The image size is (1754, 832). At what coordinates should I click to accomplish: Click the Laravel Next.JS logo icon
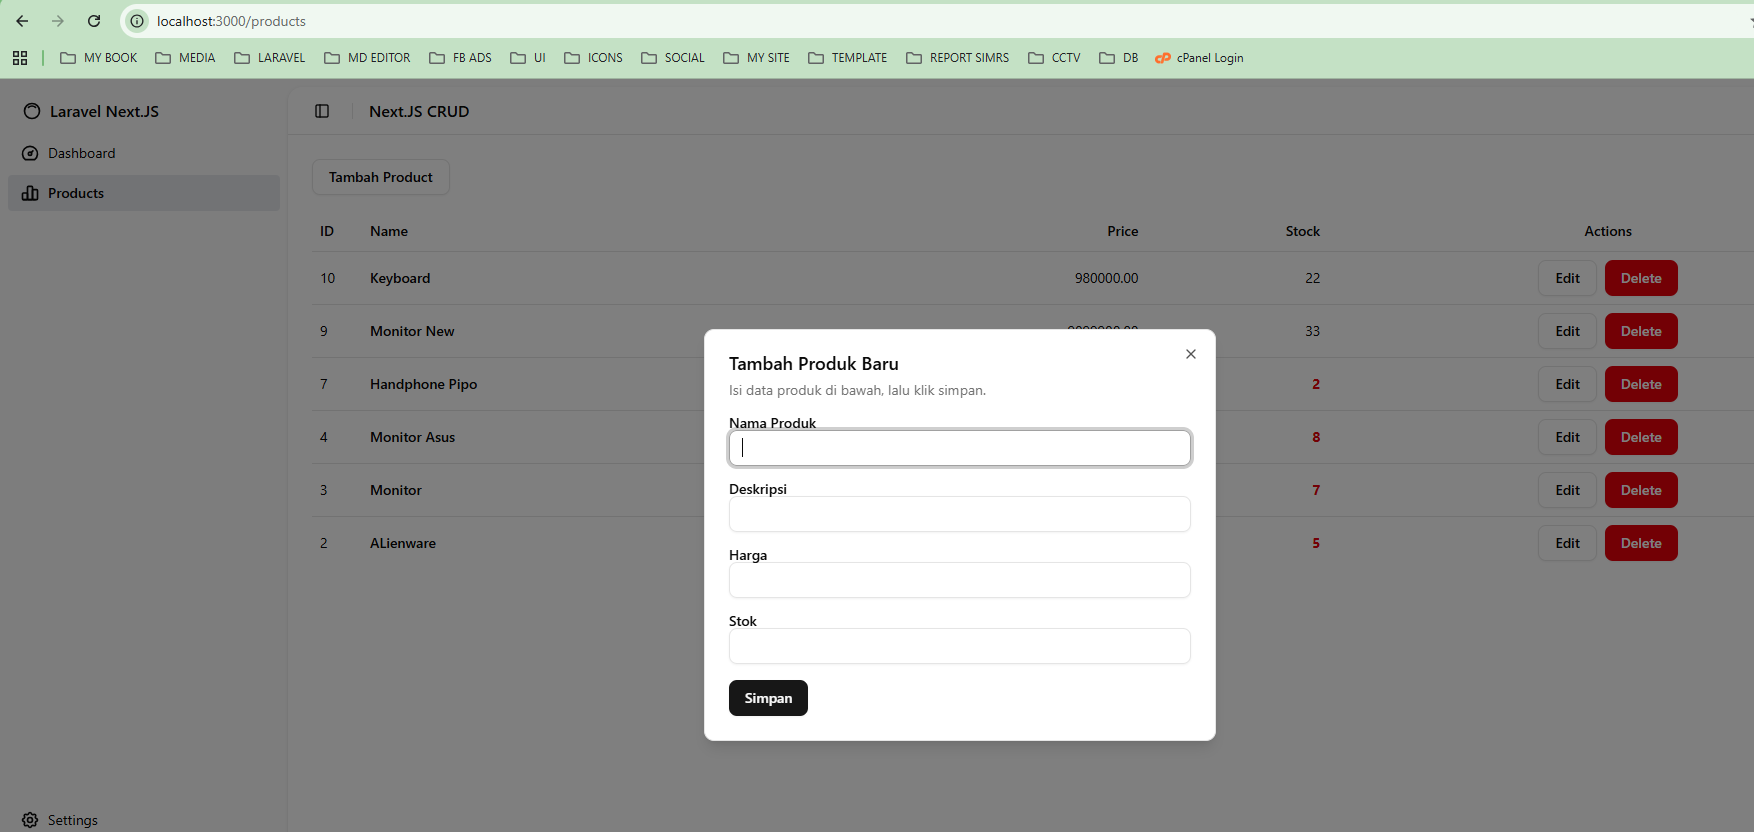[32, 111]
